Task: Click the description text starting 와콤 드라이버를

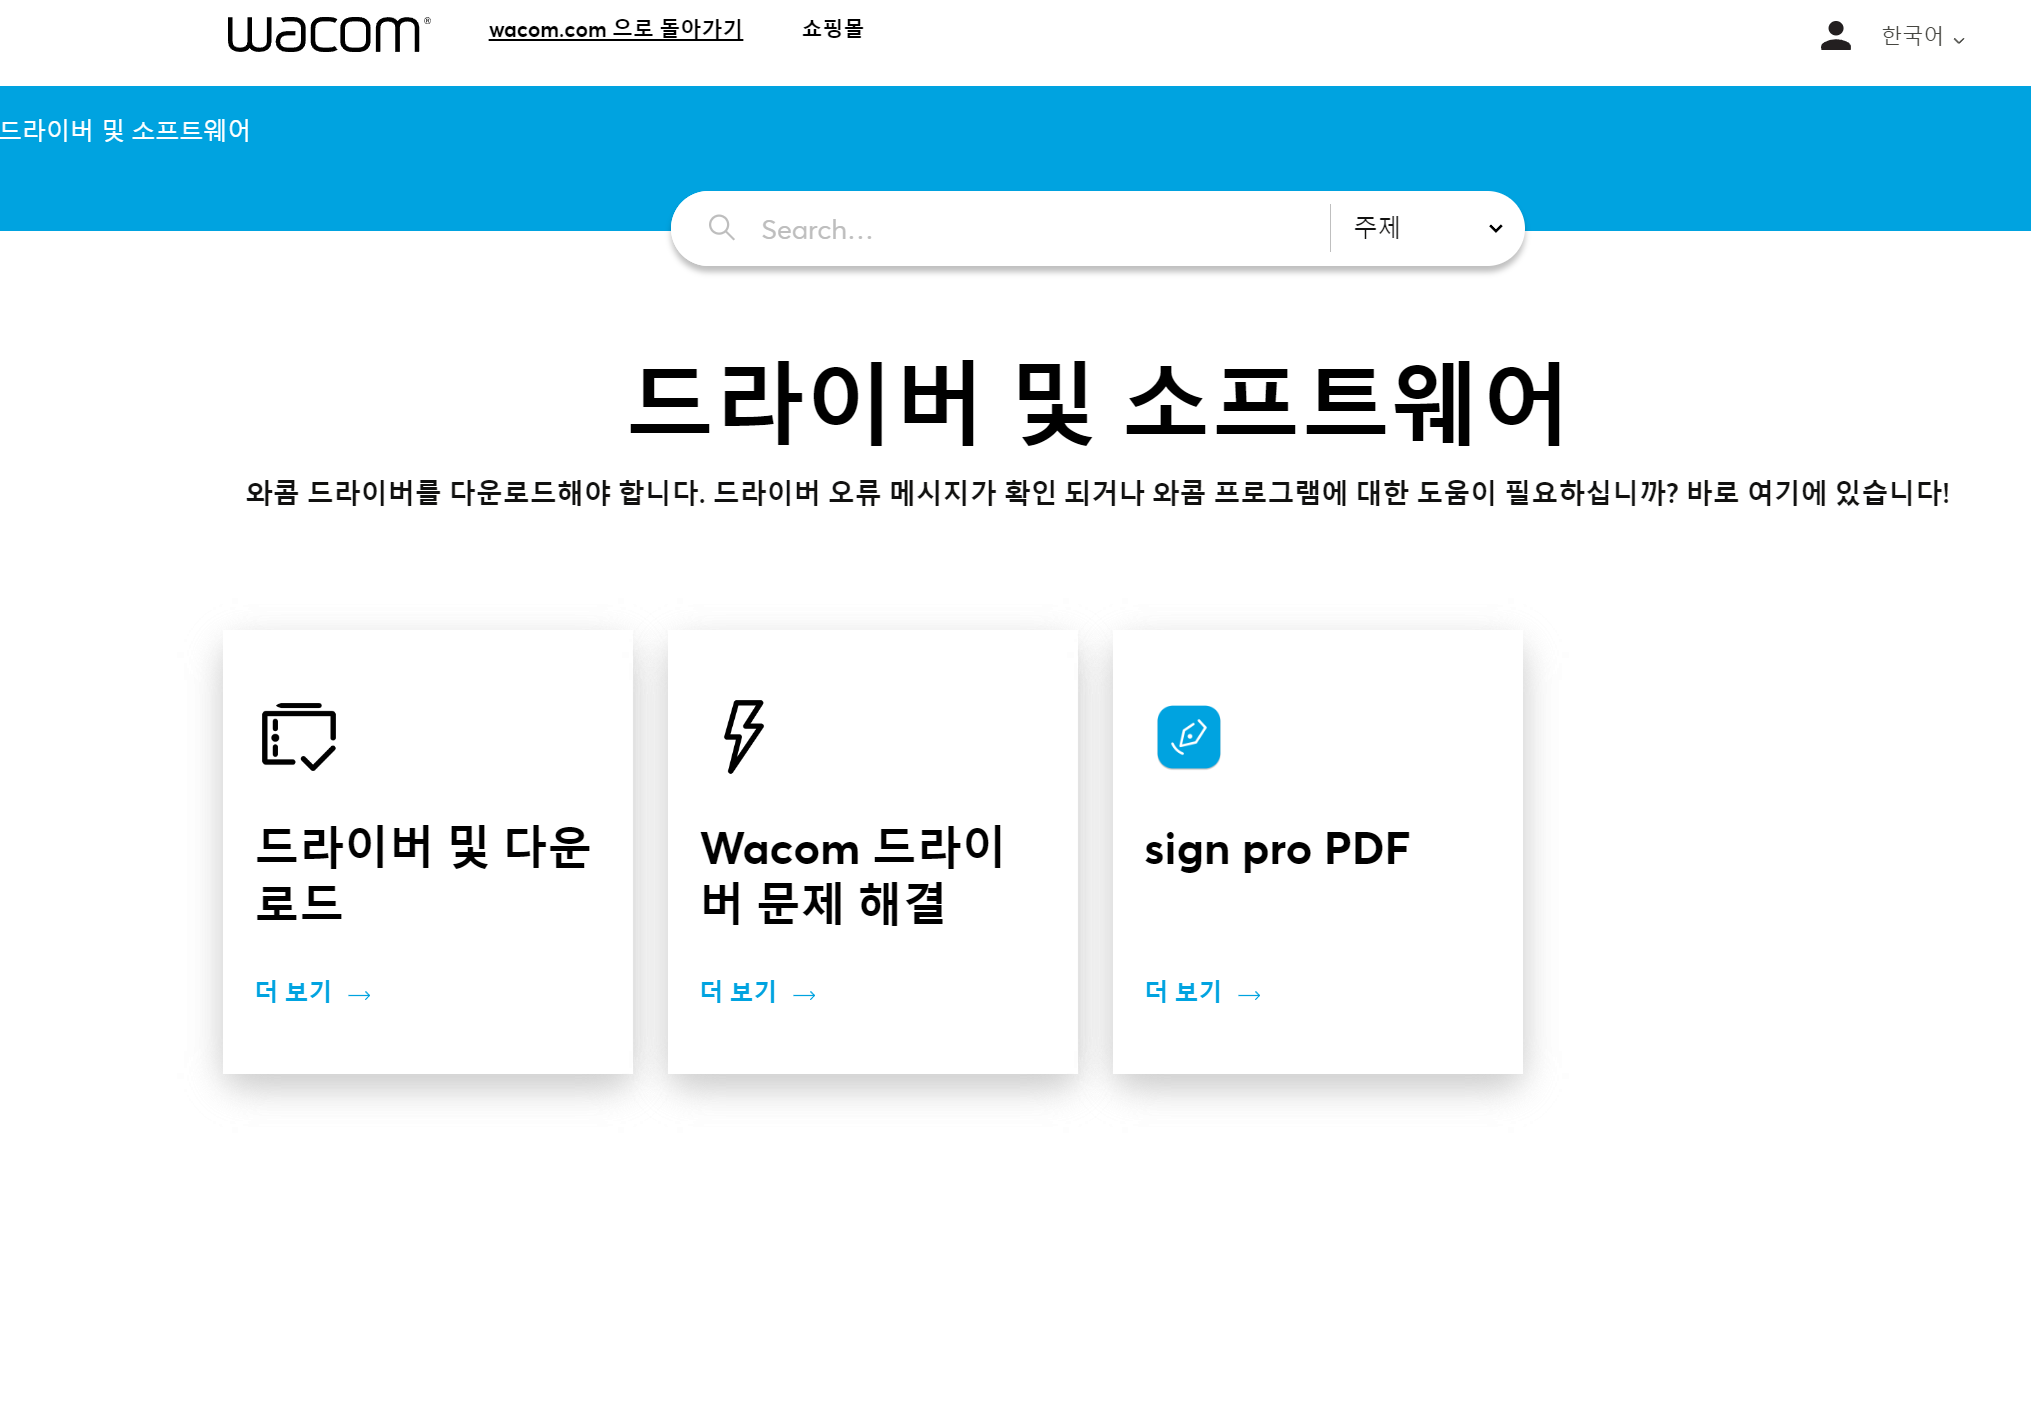Action: coord(1098,492)
